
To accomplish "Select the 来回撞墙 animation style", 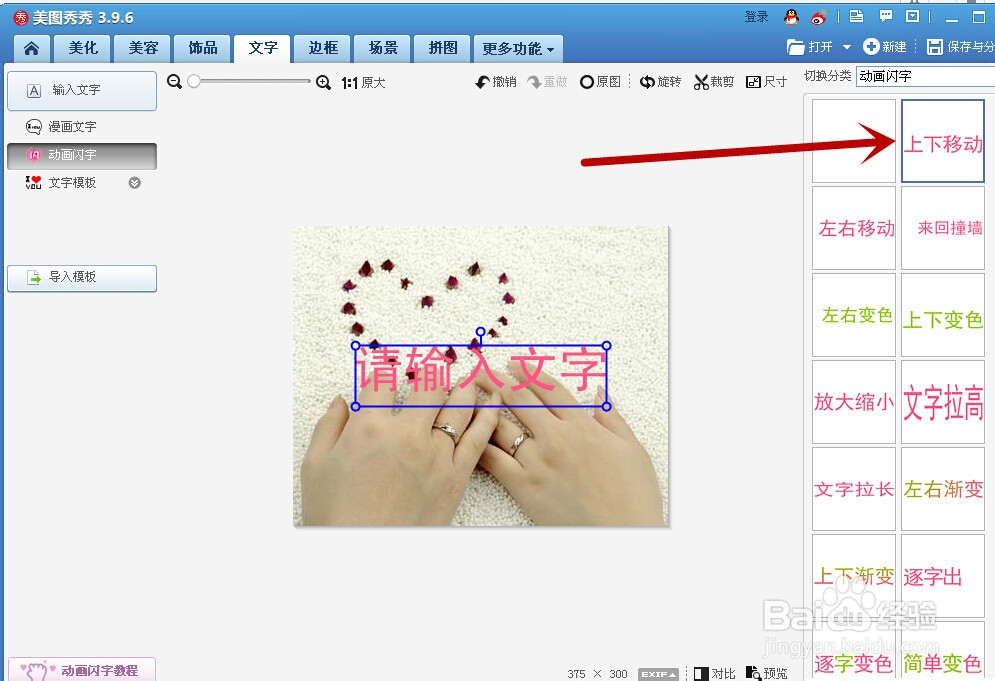I will (943, 228).
